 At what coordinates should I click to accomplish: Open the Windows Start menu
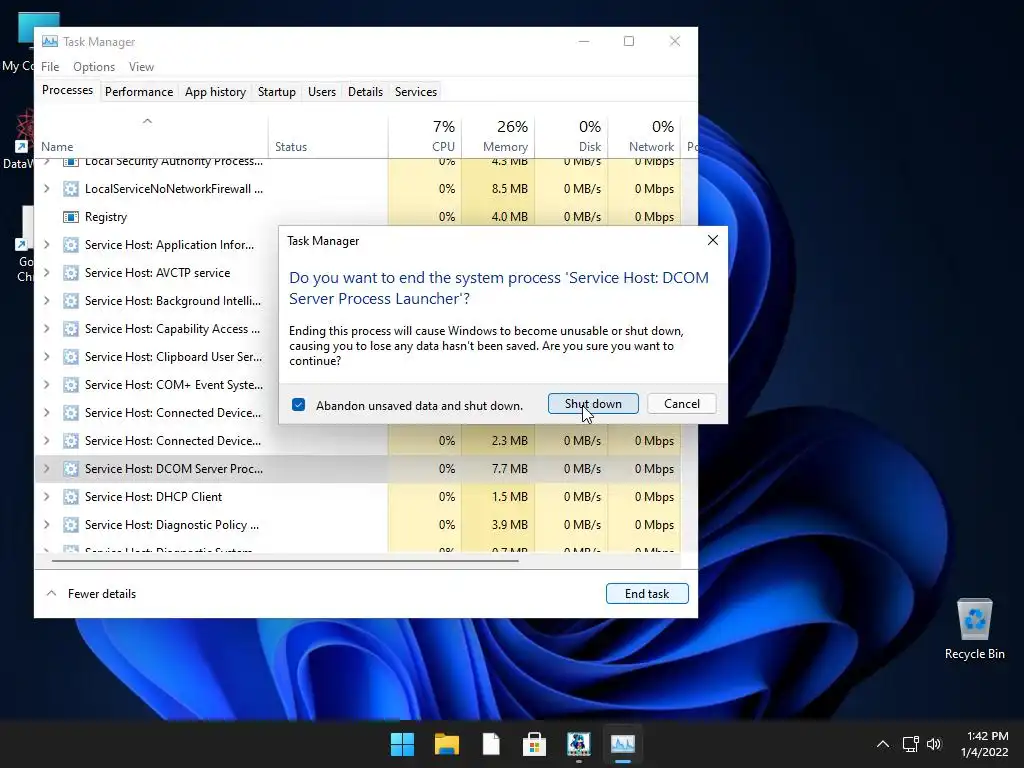coord(402,744)
